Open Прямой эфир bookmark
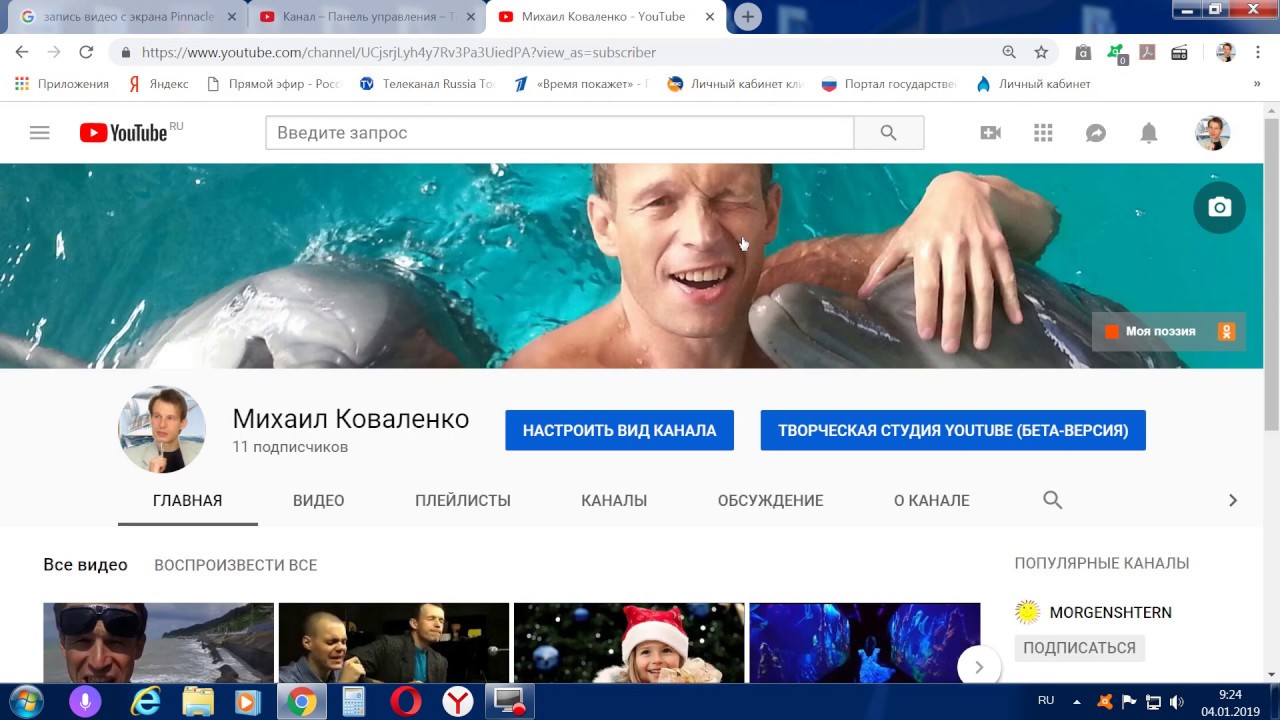 point(274,84)
